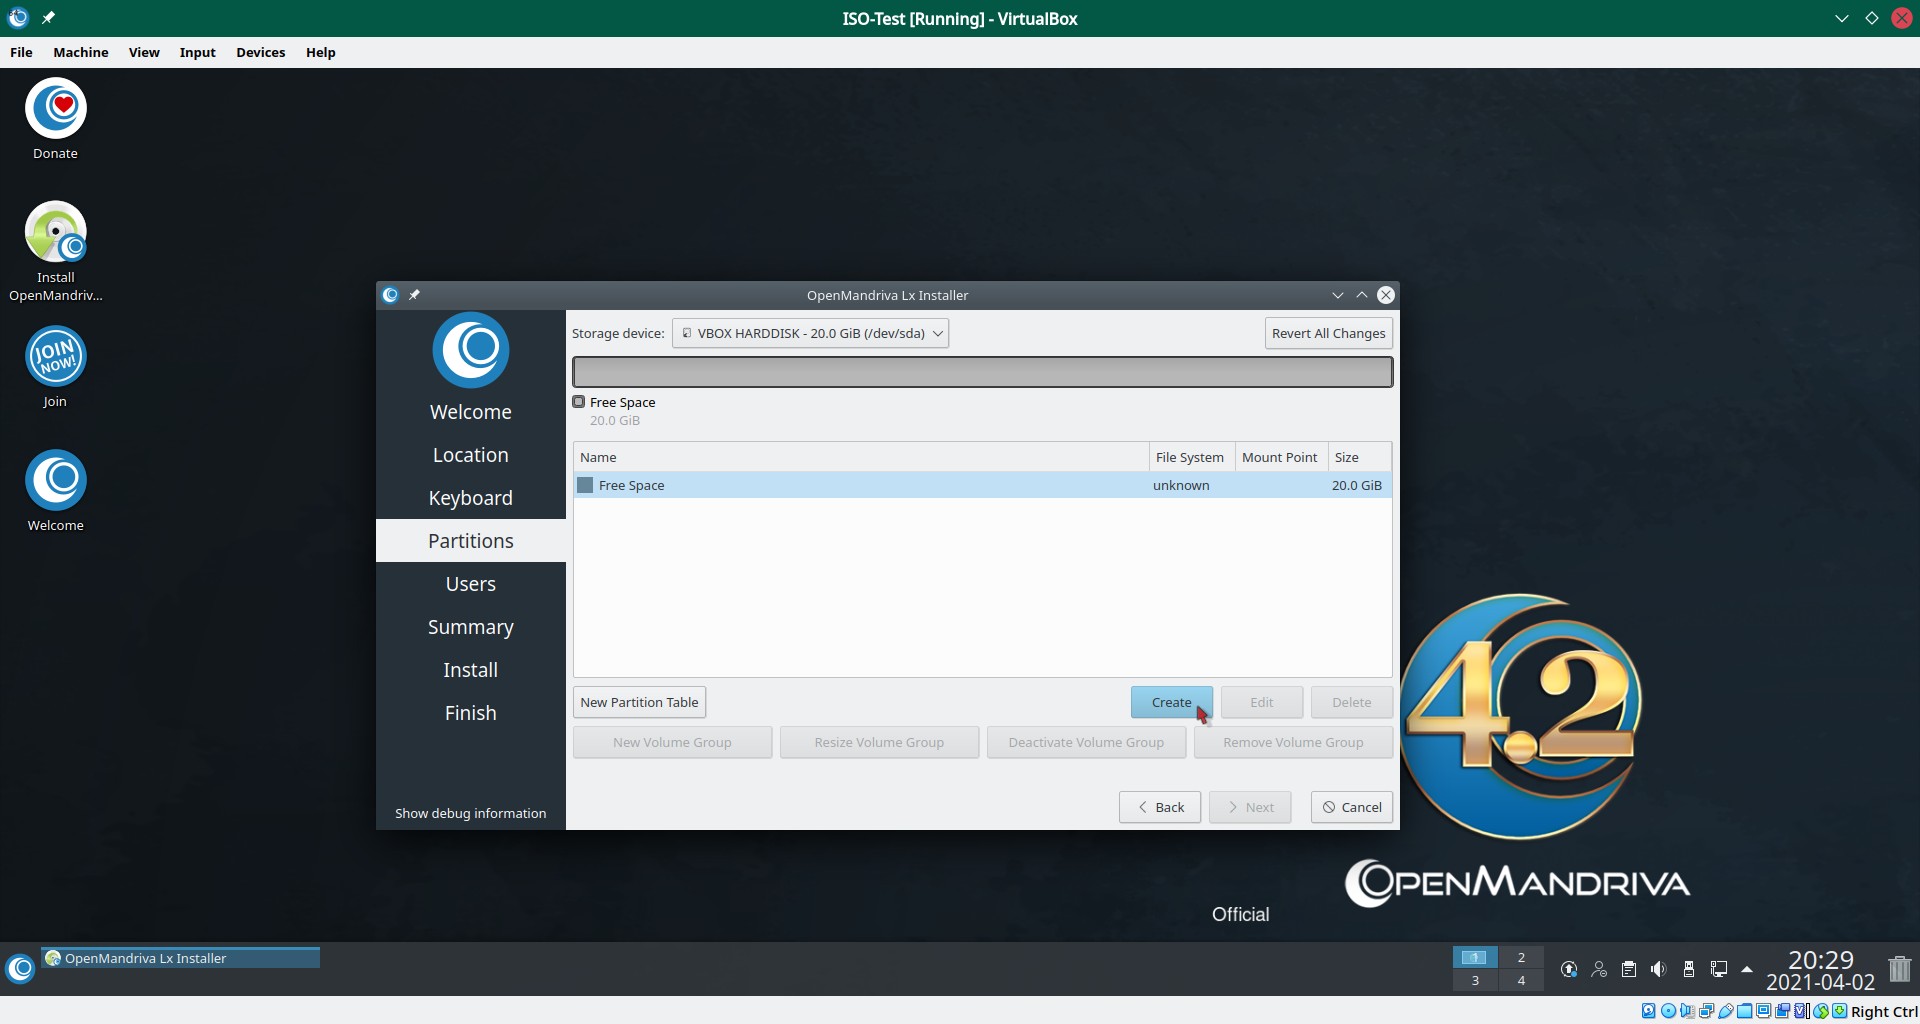Screen dimensions: 1920x1024
Task: Open the OpenMandriva application launcher in the panel
Action: click(x=21, y=968)
